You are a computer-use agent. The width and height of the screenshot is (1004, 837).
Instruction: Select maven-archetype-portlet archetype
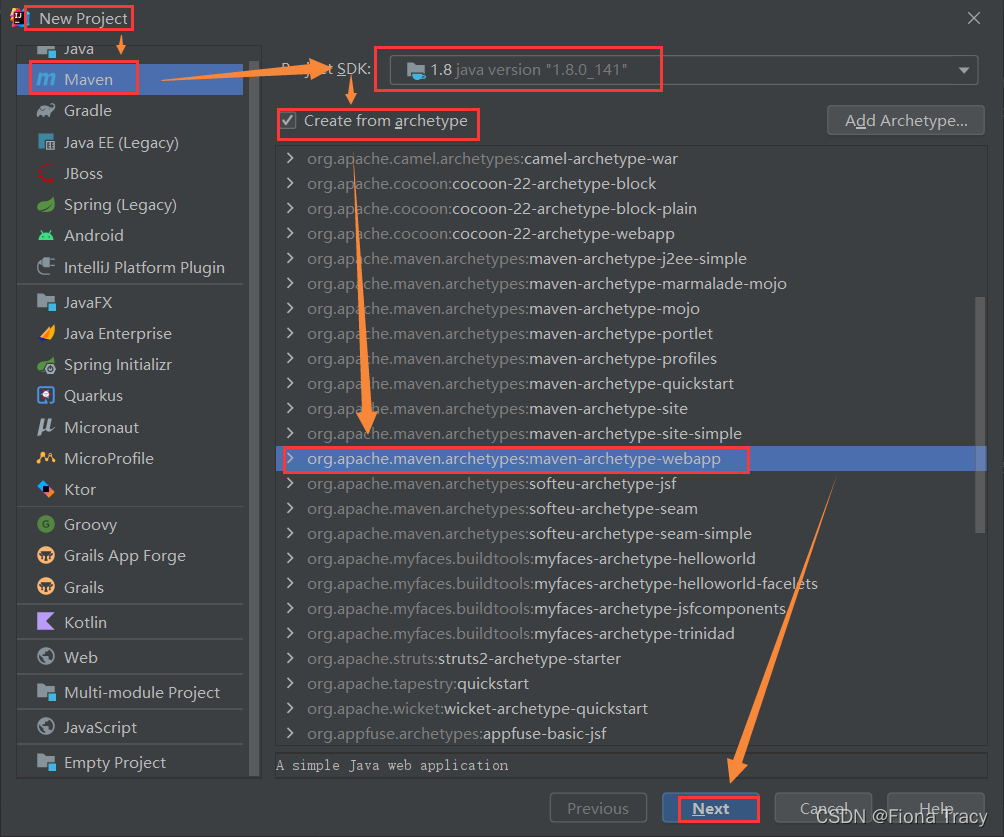click(x=631, y=334)
